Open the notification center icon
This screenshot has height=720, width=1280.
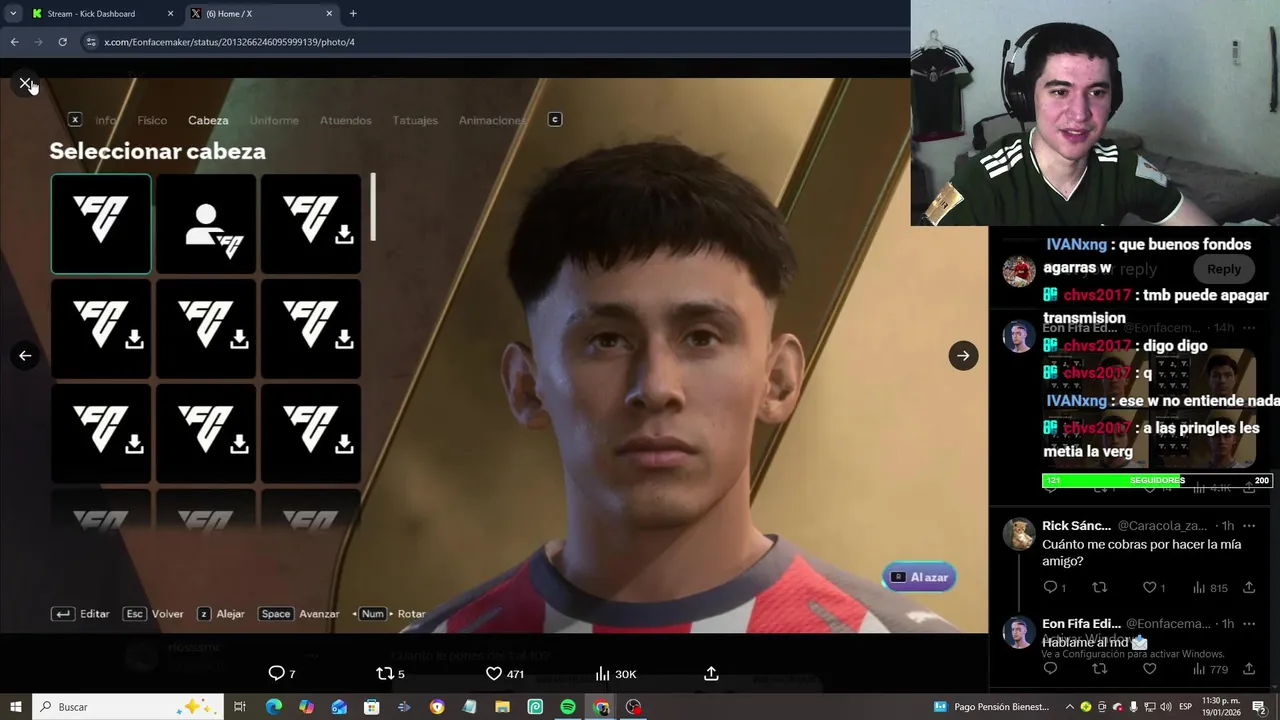(x=1259, y=707)
